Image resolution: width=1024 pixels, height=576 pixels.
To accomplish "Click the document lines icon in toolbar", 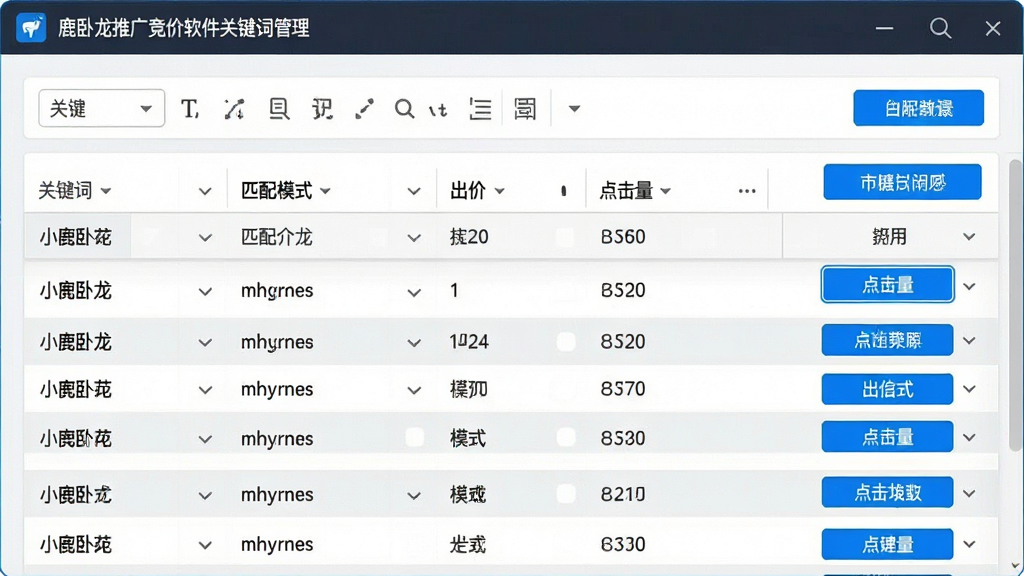I will click(x=280, y=109).
